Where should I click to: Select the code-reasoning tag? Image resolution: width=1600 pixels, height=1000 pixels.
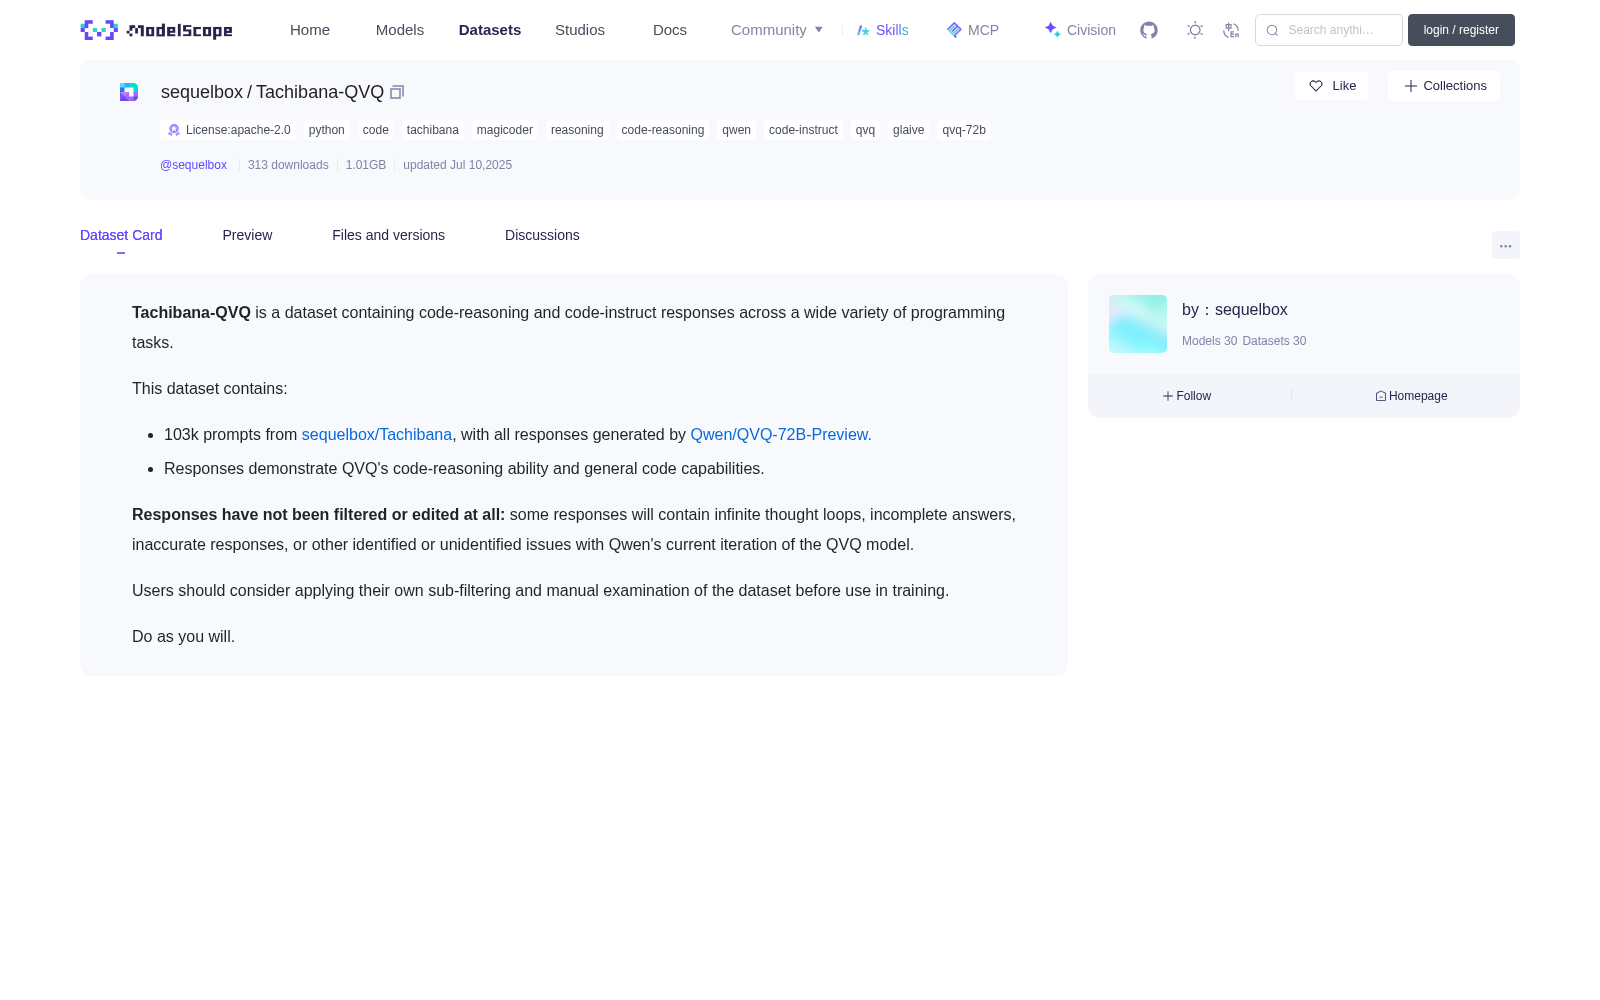click(663, 130)
